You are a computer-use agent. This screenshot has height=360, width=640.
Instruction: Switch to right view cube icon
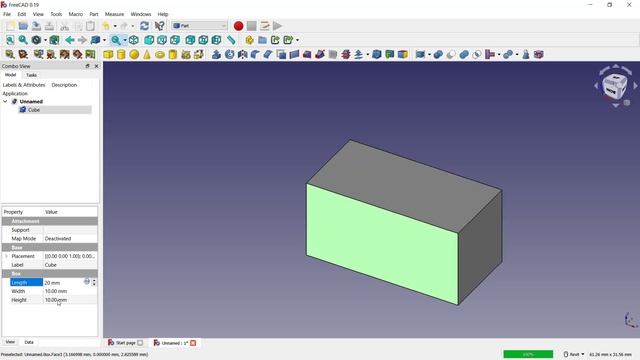click(x=175, y=40)
